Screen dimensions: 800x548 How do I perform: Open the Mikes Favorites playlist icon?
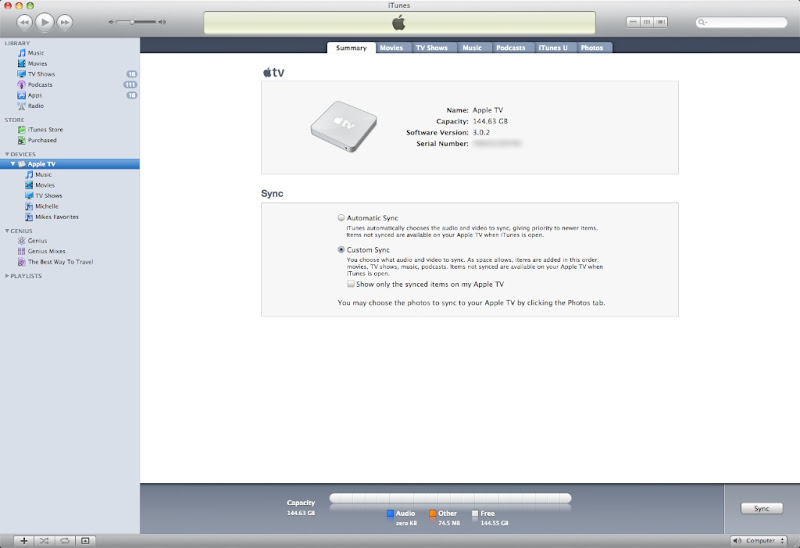pos(29,217)
